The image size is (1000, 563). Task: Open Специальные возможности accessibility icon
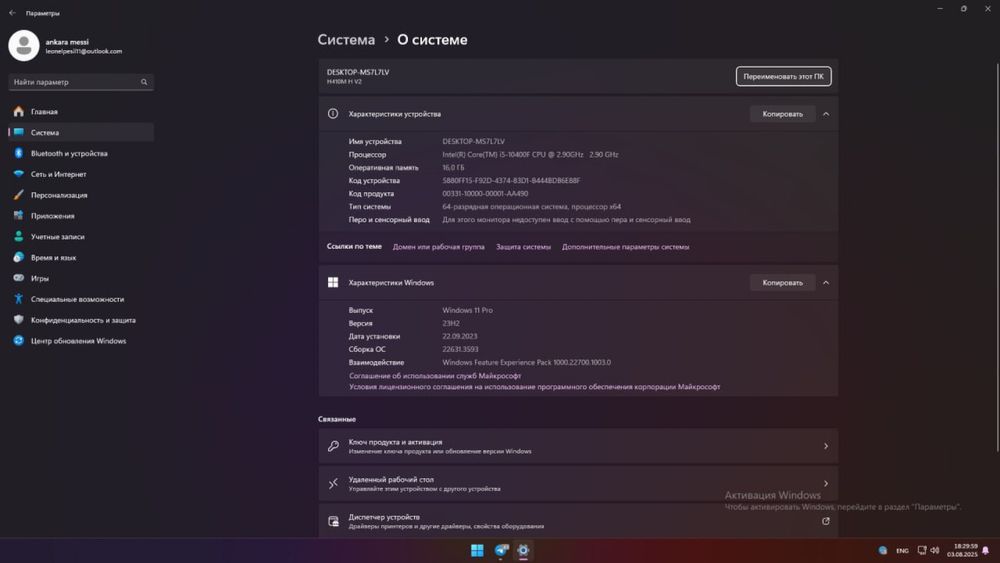18,299
